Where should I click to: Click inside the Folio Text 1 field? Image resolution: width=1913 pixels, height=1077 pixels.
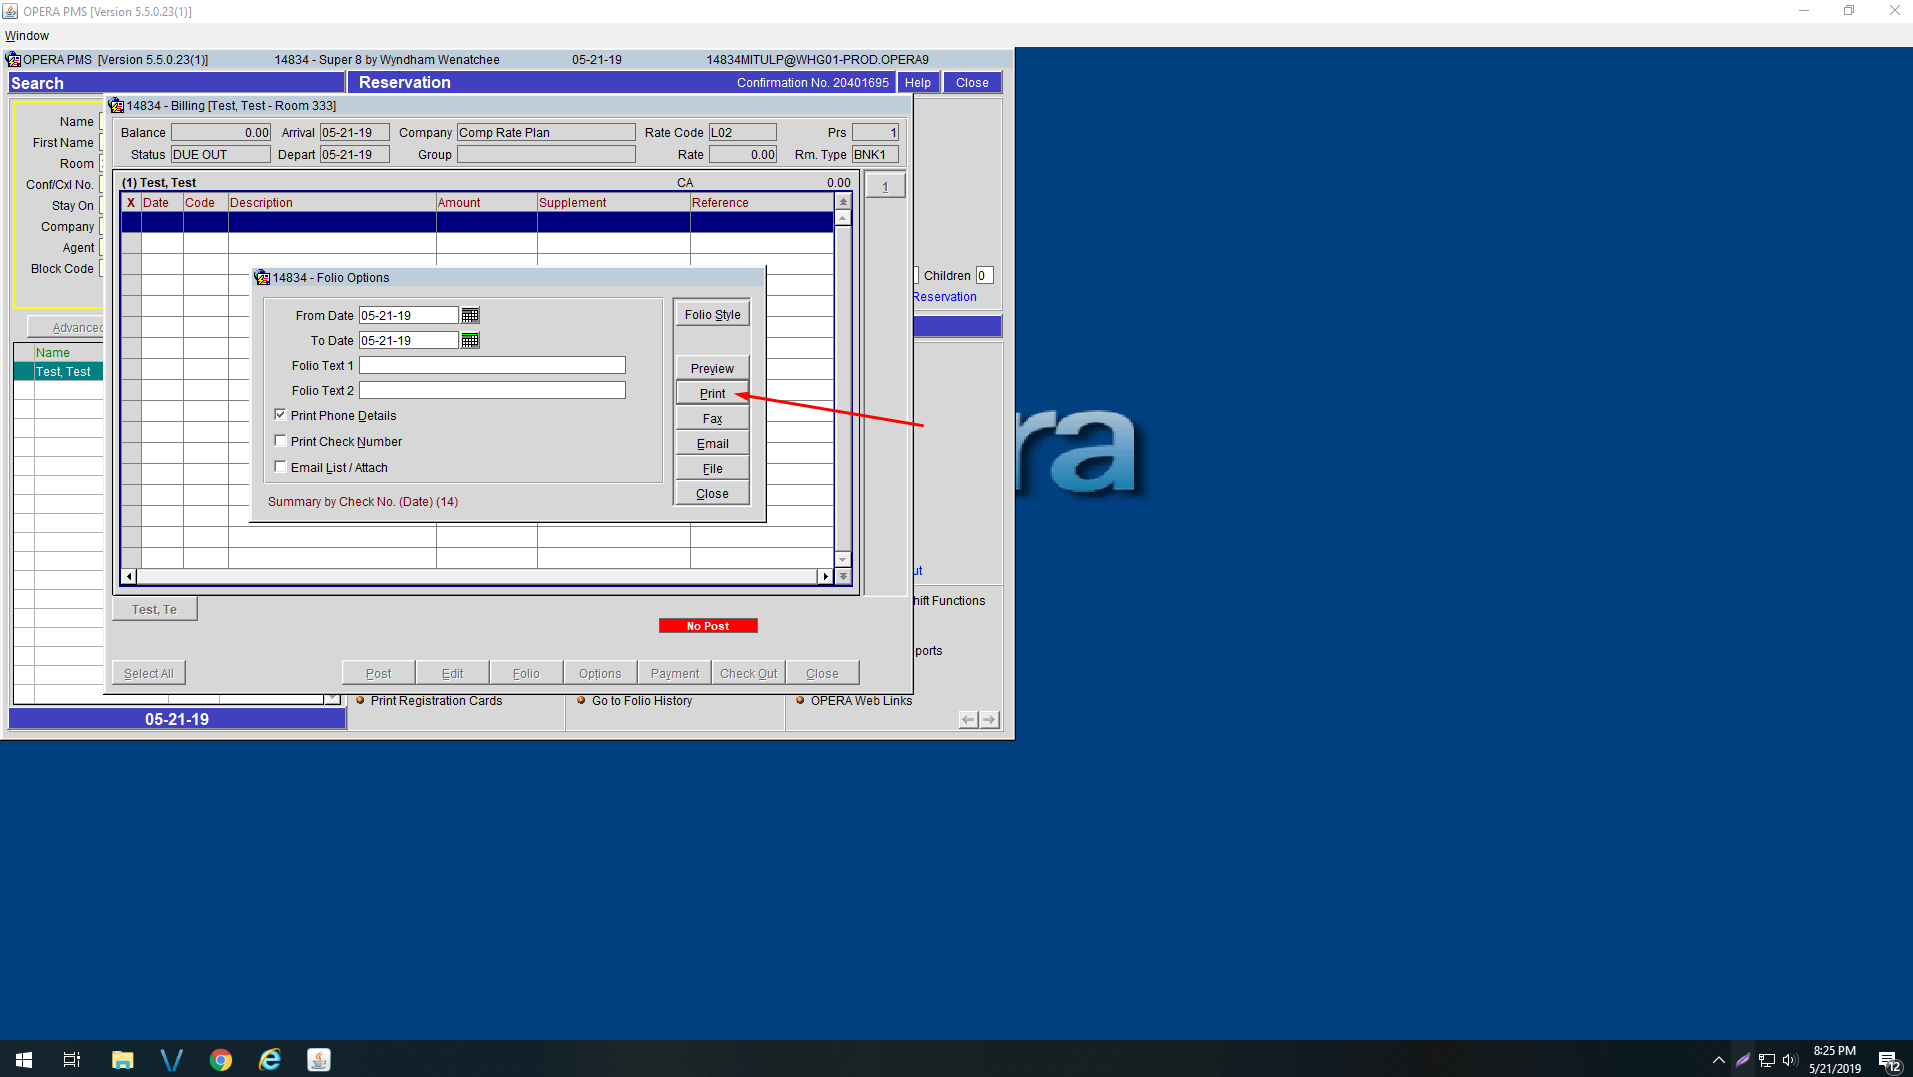tap(491, 364)
